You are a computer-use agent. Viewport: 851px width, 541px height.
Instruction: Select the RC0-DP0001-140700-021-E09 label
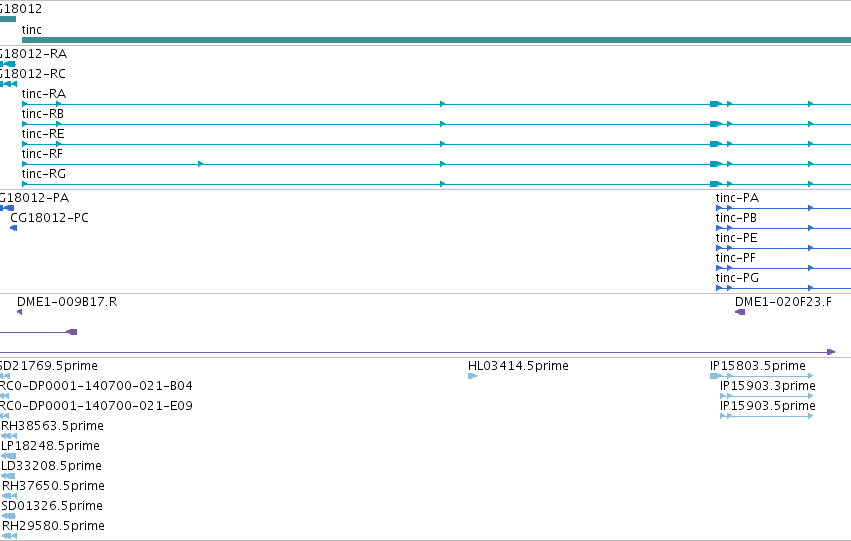(96, 406)
